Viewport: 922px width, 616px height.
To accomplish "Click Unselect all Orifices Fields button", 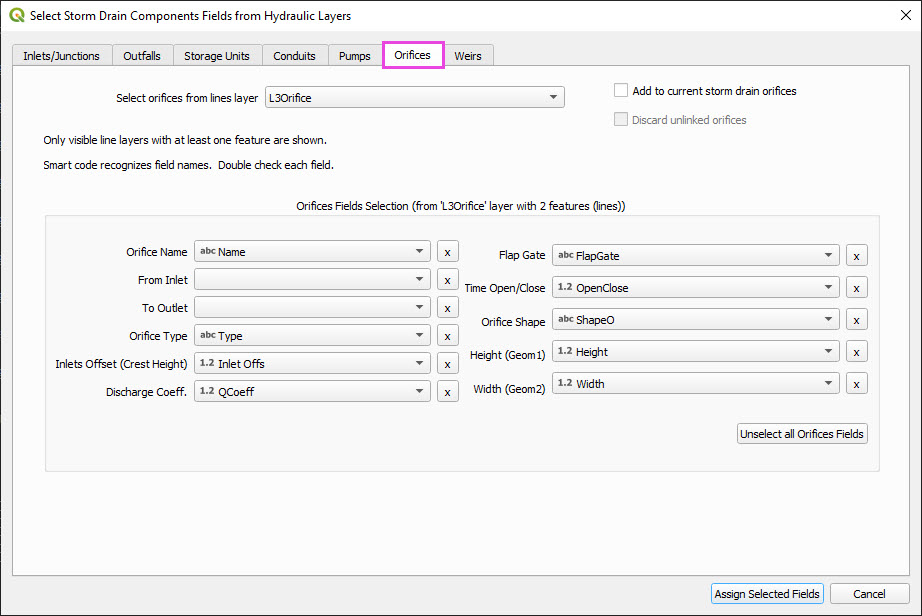I will 802,434.
